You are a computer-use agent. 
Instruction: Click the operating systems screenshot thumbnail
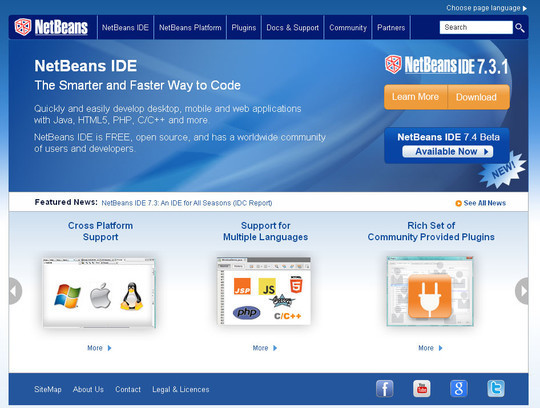(x=99, y=292)
